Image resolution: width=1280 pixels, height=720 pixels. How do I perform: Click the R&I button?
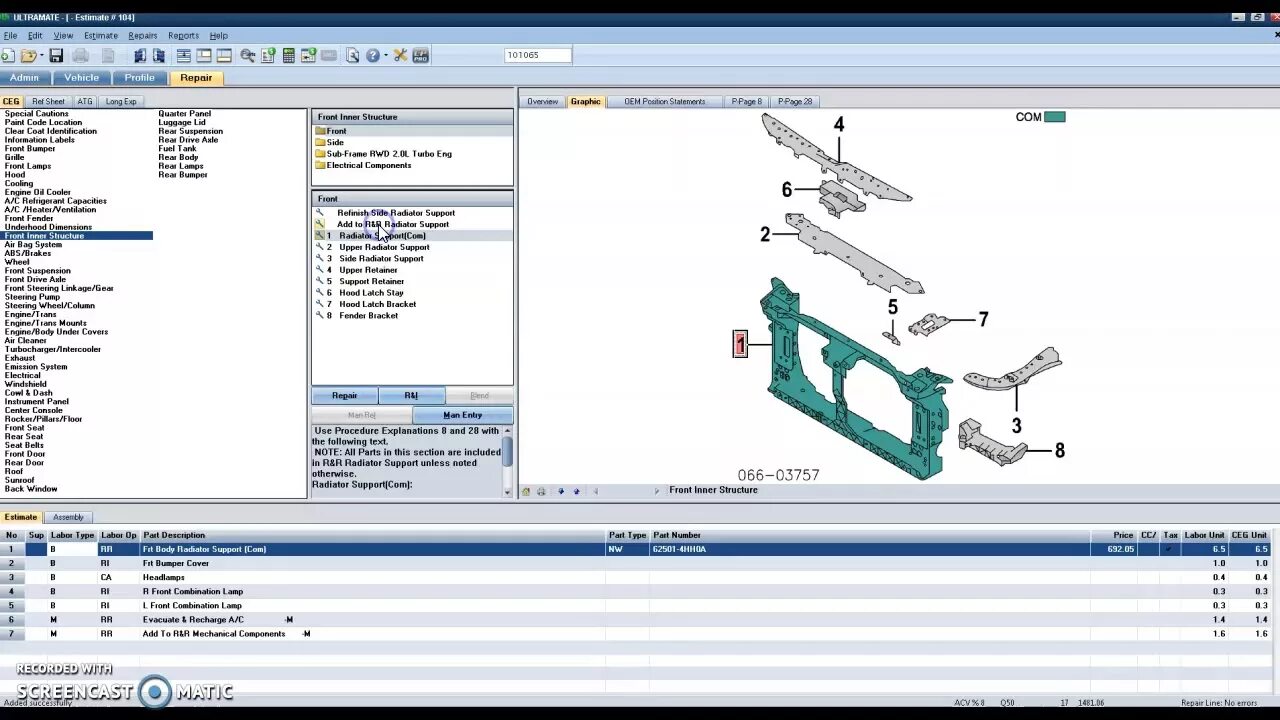click(x=411, y=396)
